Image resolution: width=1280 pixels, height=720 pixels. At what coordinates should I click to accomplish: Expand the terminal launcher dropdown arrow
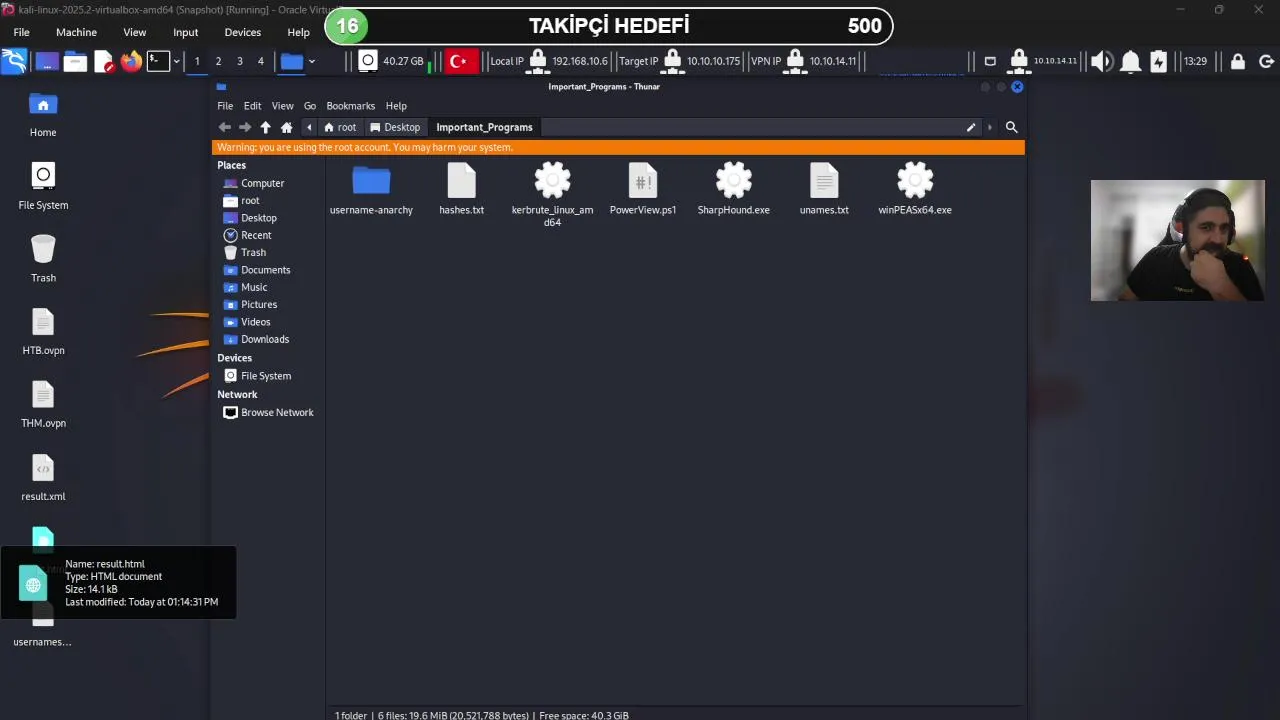[x=177, y=61]
